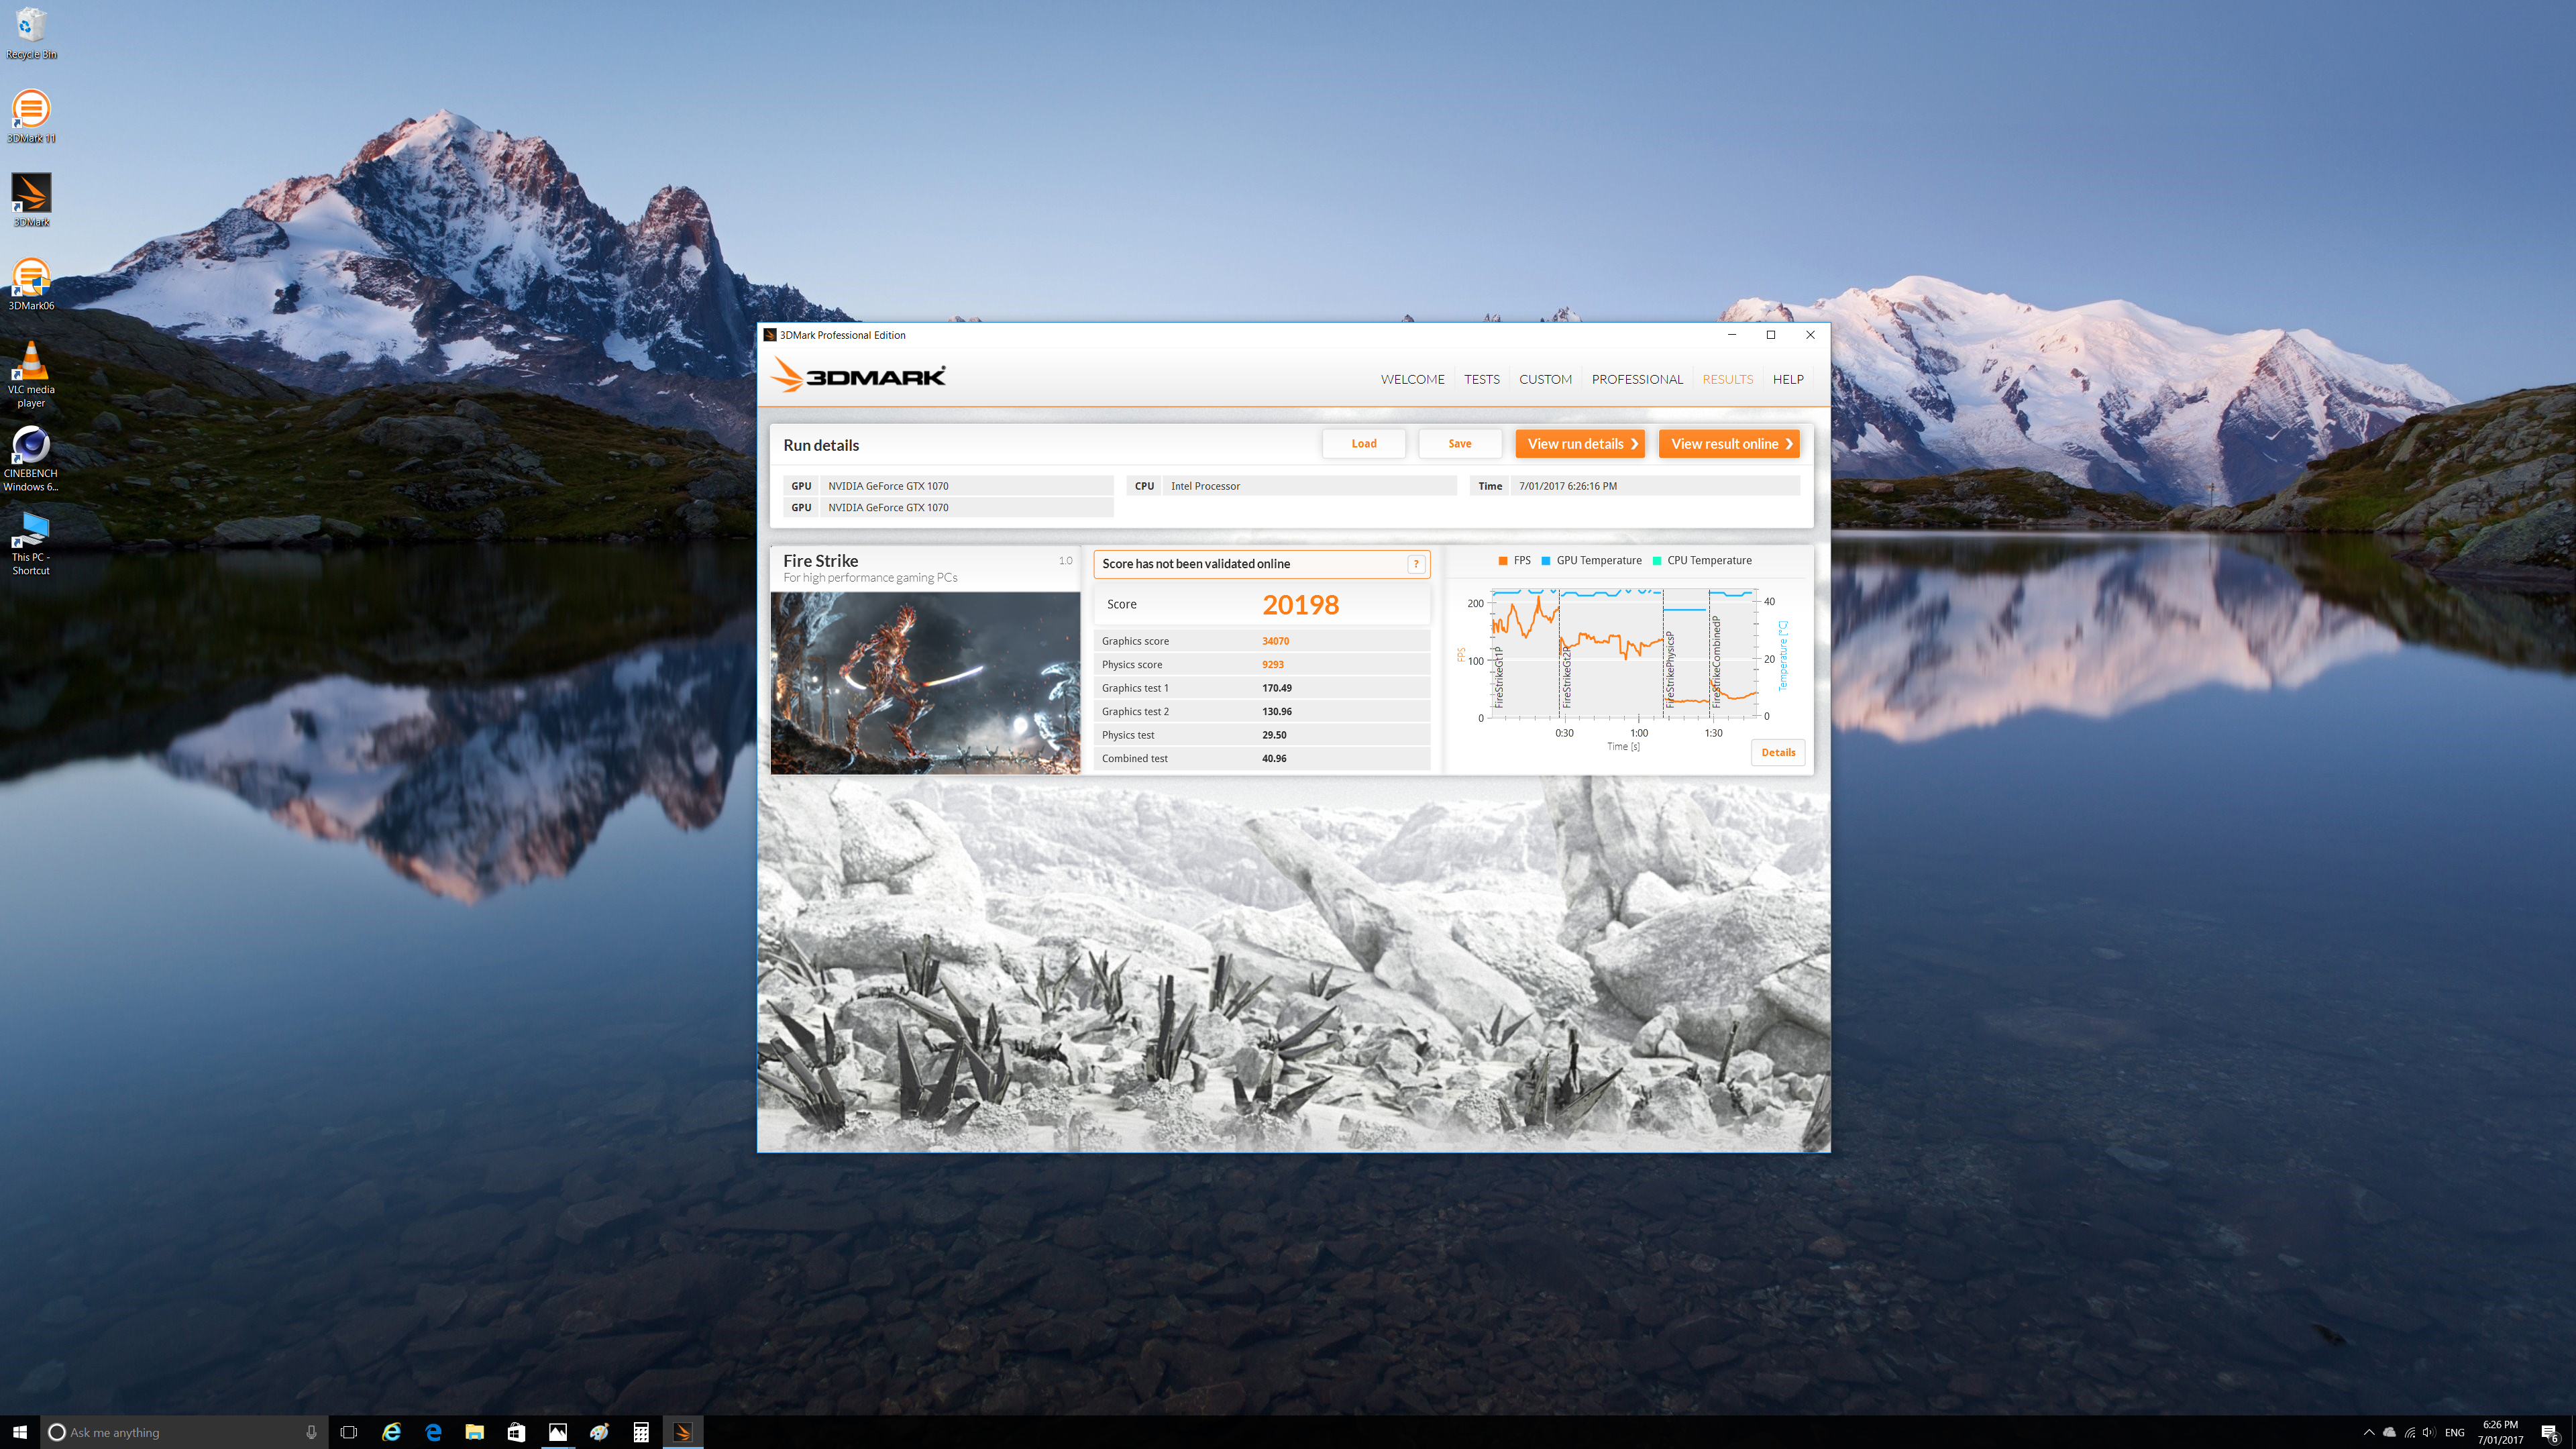Toggle the FPS legend swatch
The height and width of the screenshot is (1449, 2576).
pos(1503,561)
